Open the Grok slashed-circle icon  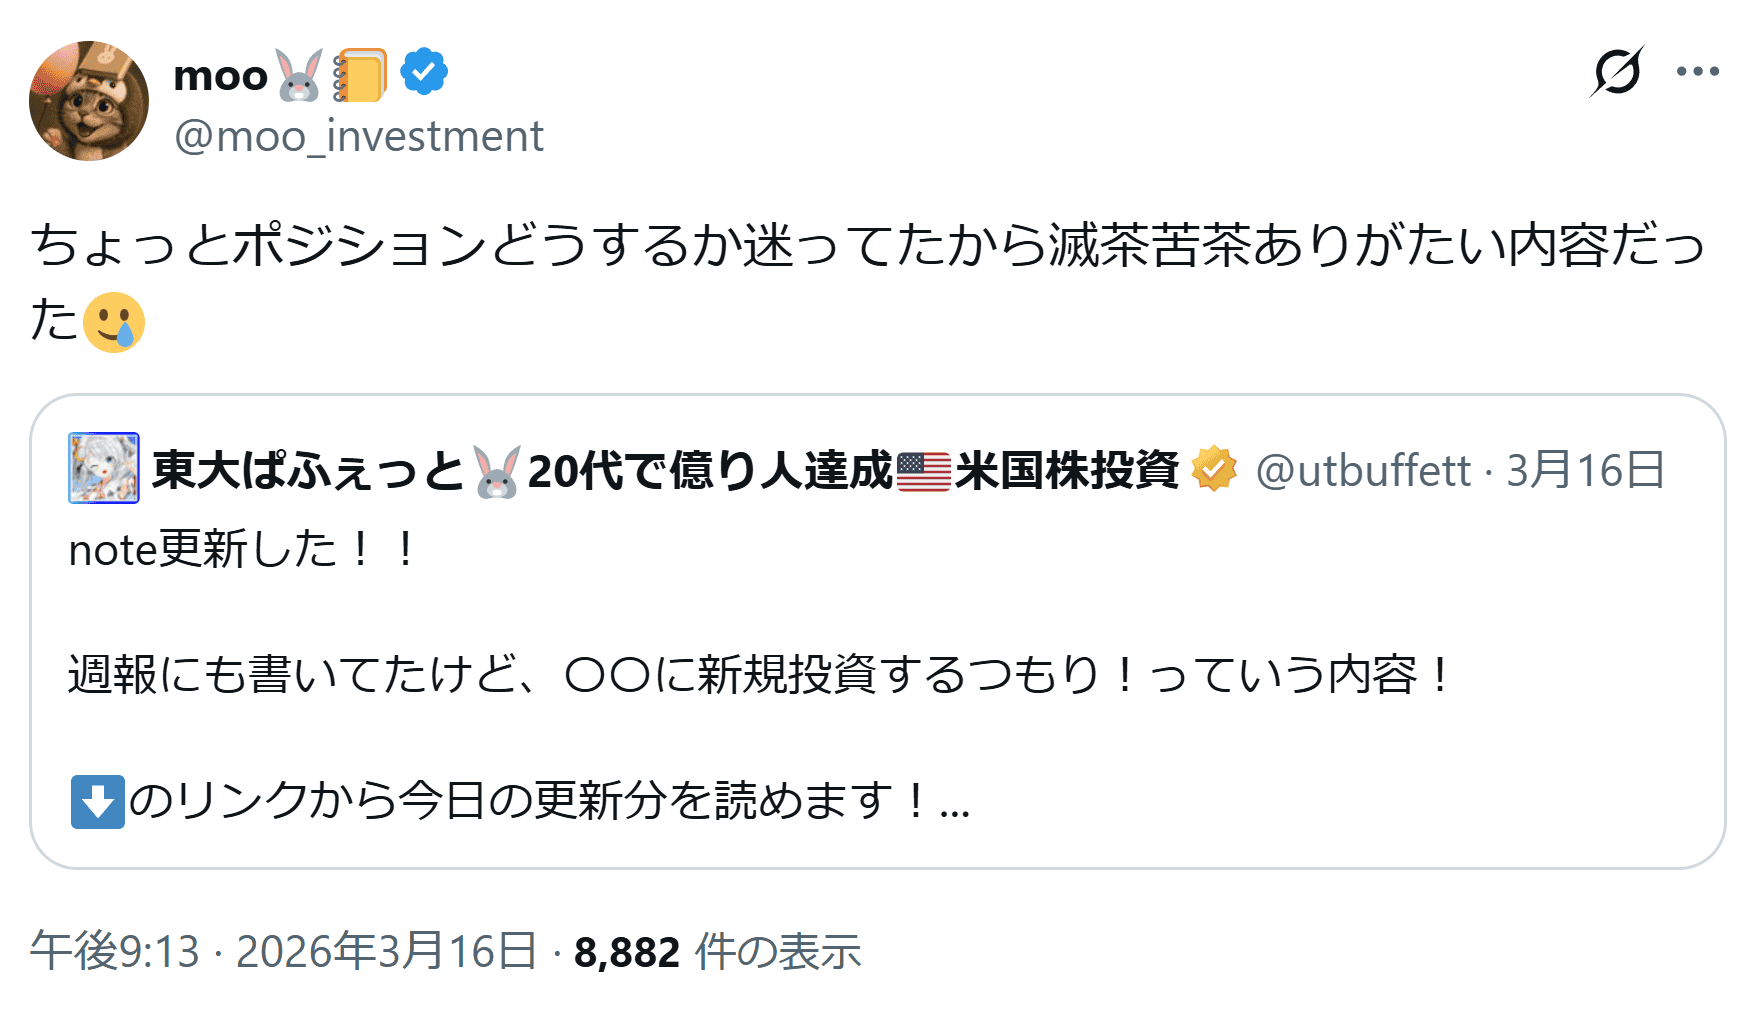click(x=1616, y=71)
